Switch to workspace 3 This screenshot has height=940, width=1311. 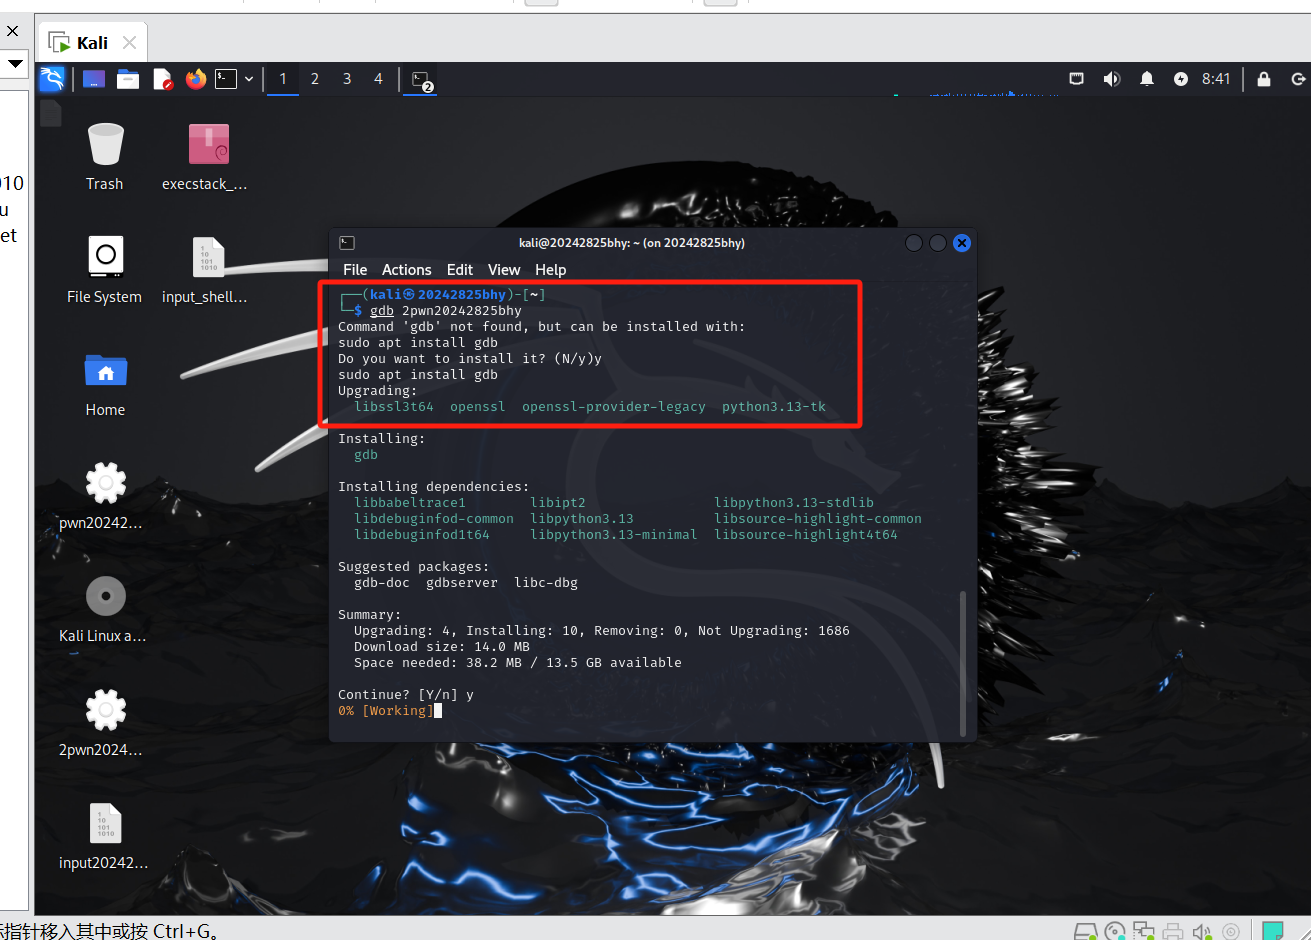click(347, 79)
